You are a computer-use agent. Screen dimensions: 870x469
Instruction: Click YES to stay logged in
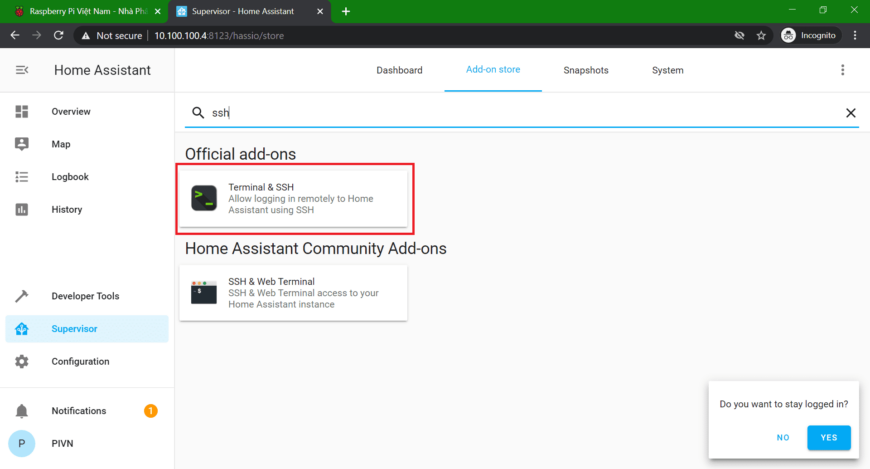(x=828, y=437)
